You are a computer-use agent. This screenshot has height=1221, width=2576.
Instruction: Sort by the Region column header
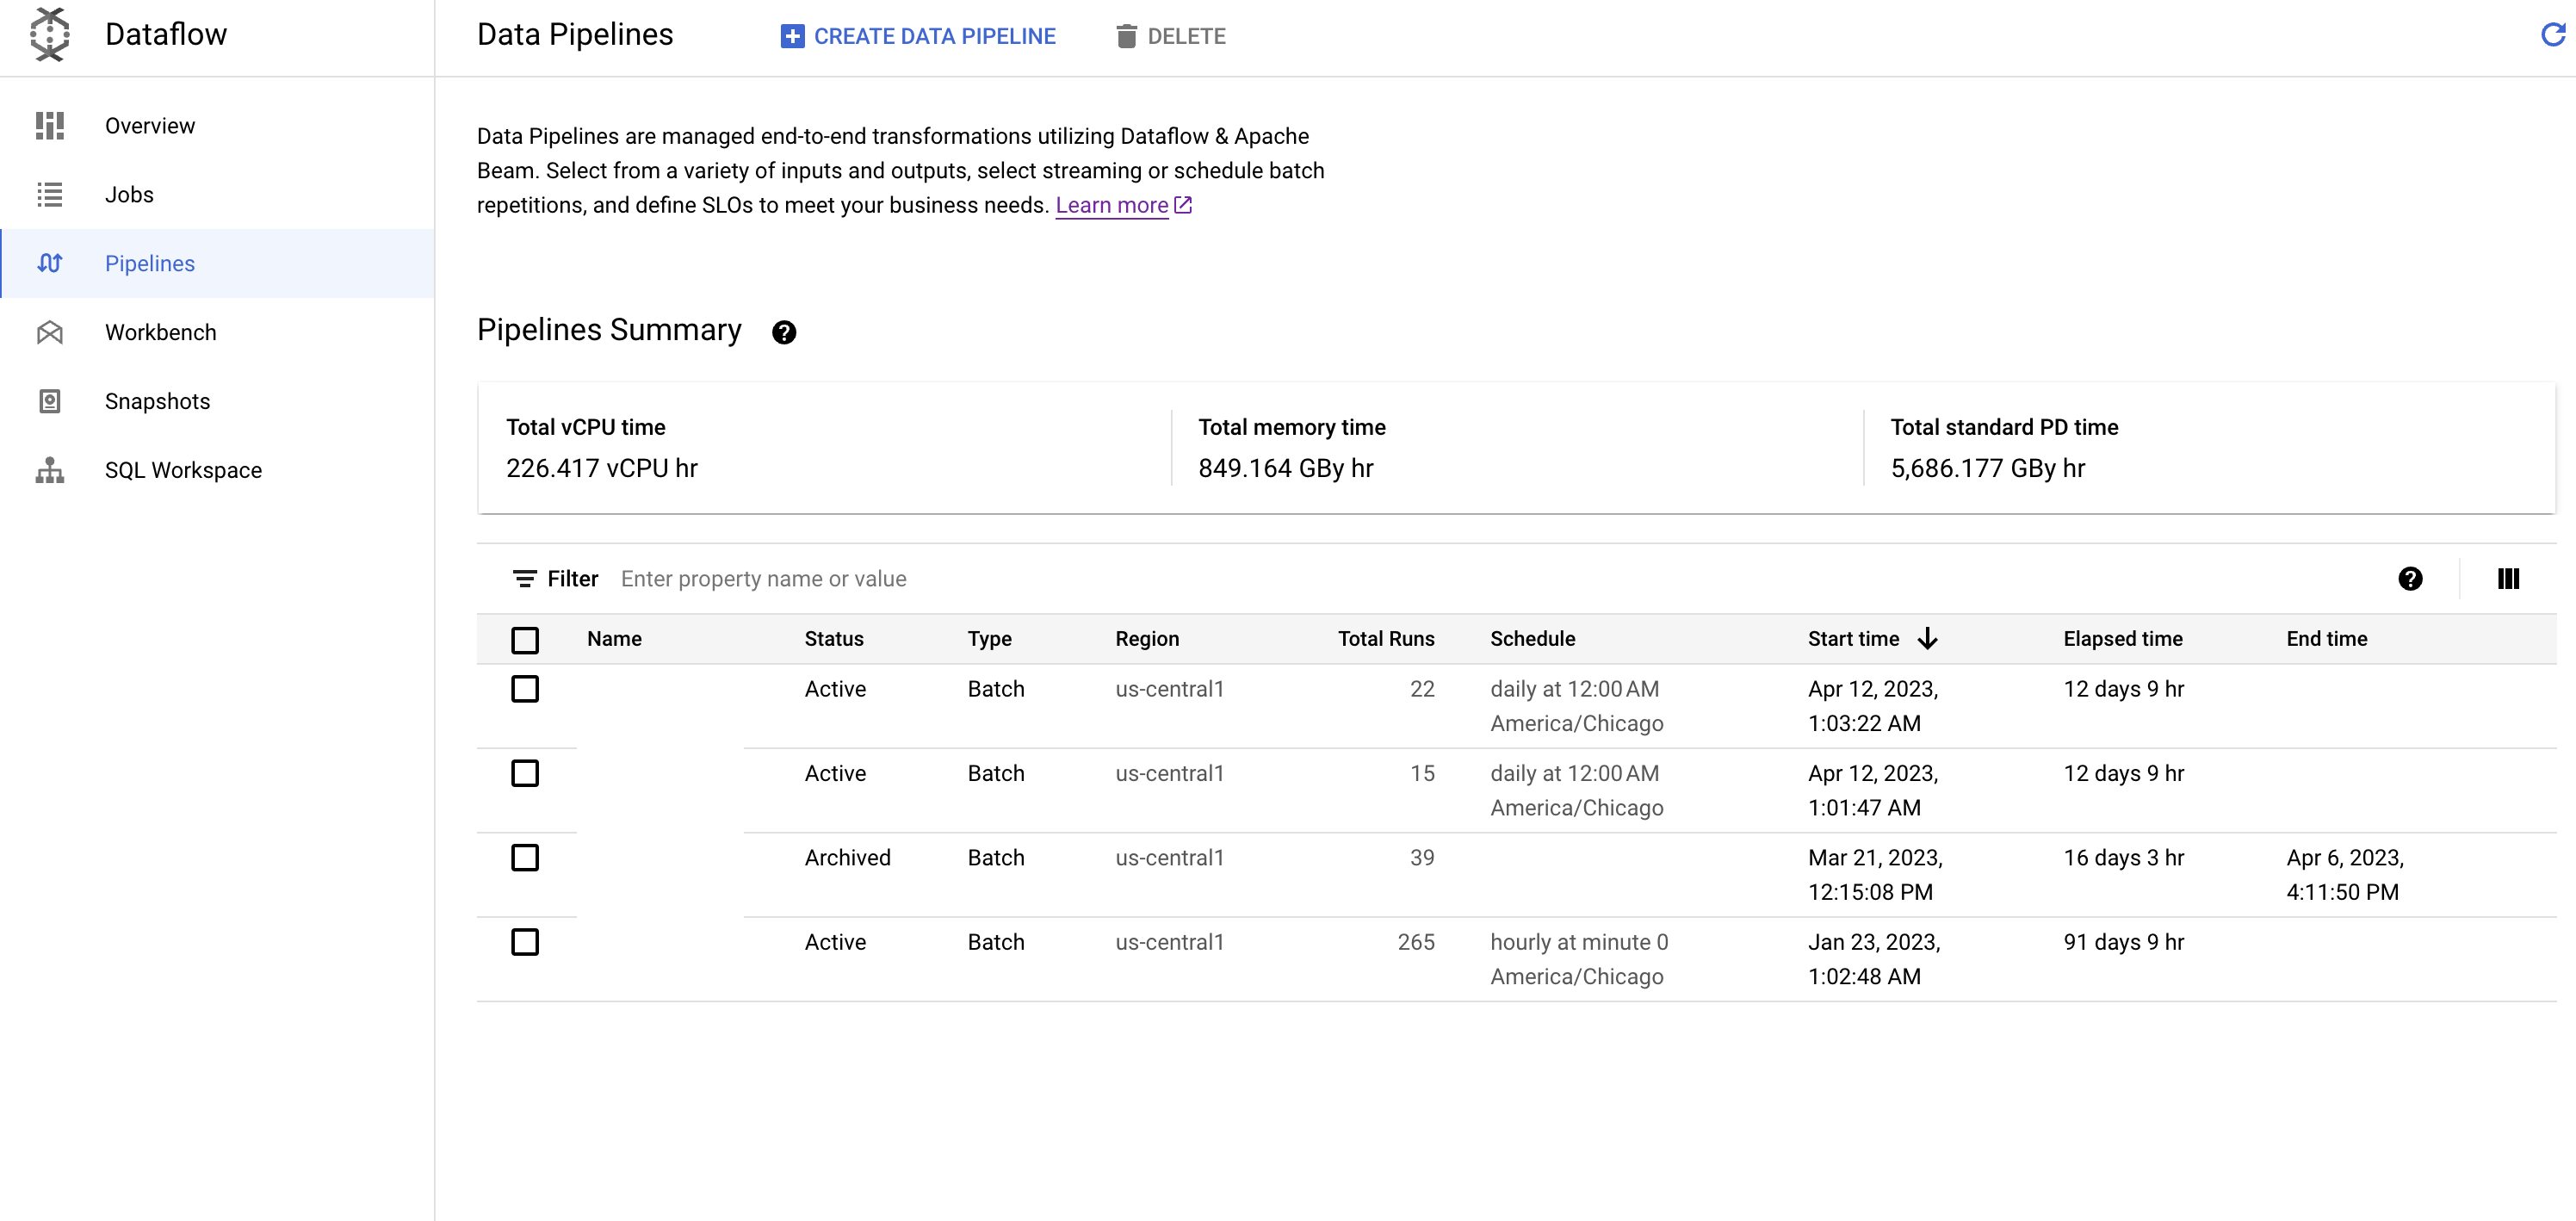(x=1147, y=639)
